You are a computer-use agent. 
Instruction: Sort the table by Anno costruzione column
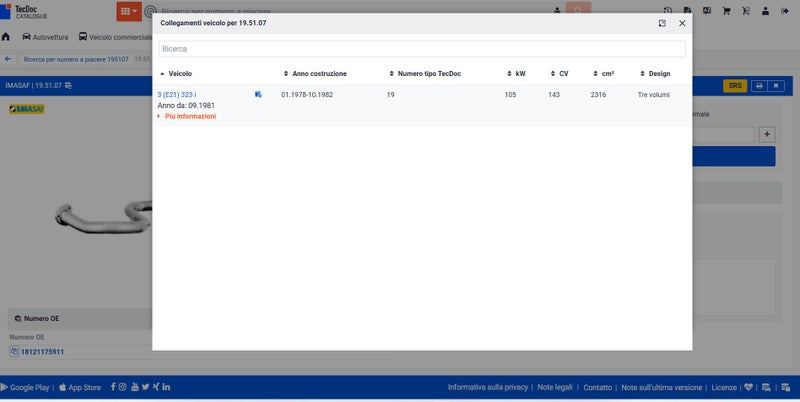click(x=319, y=74)
